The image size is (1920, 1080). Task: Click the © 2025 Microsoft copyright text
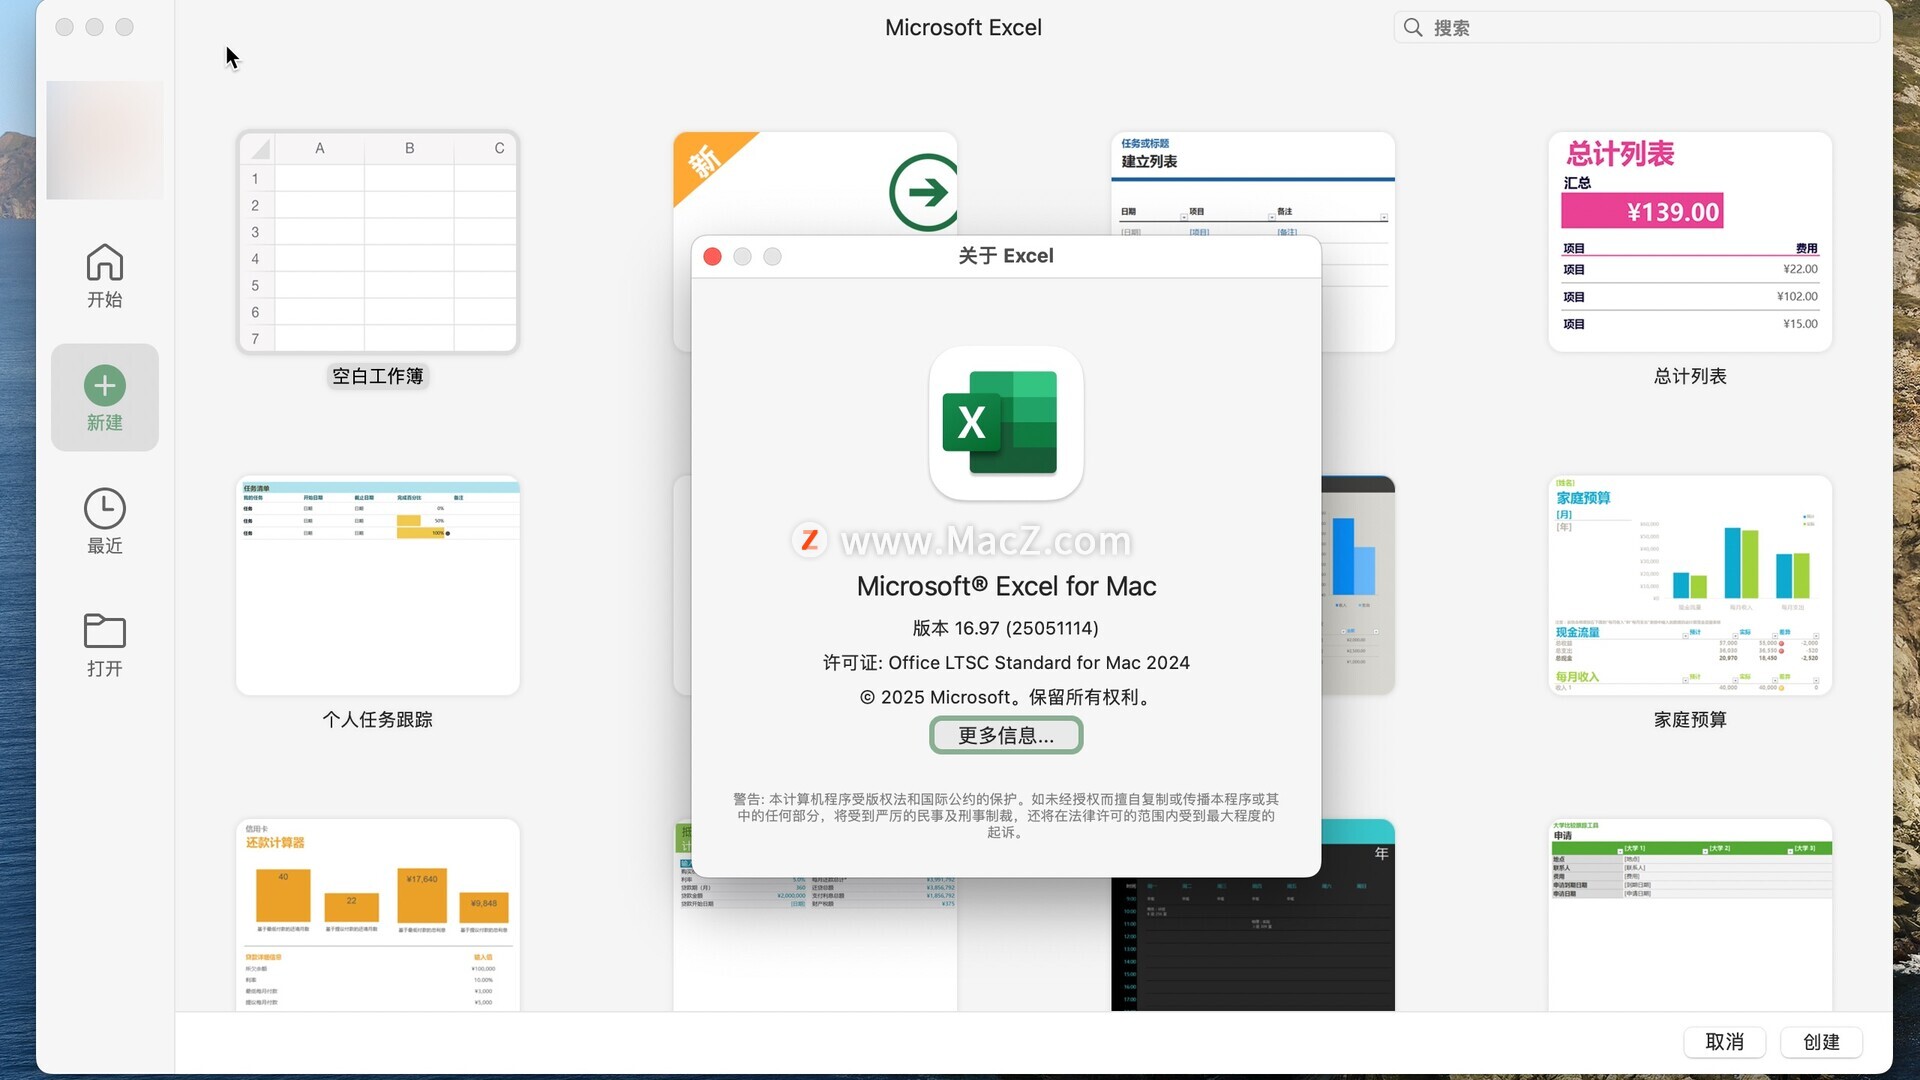[x=1006, y=697]
